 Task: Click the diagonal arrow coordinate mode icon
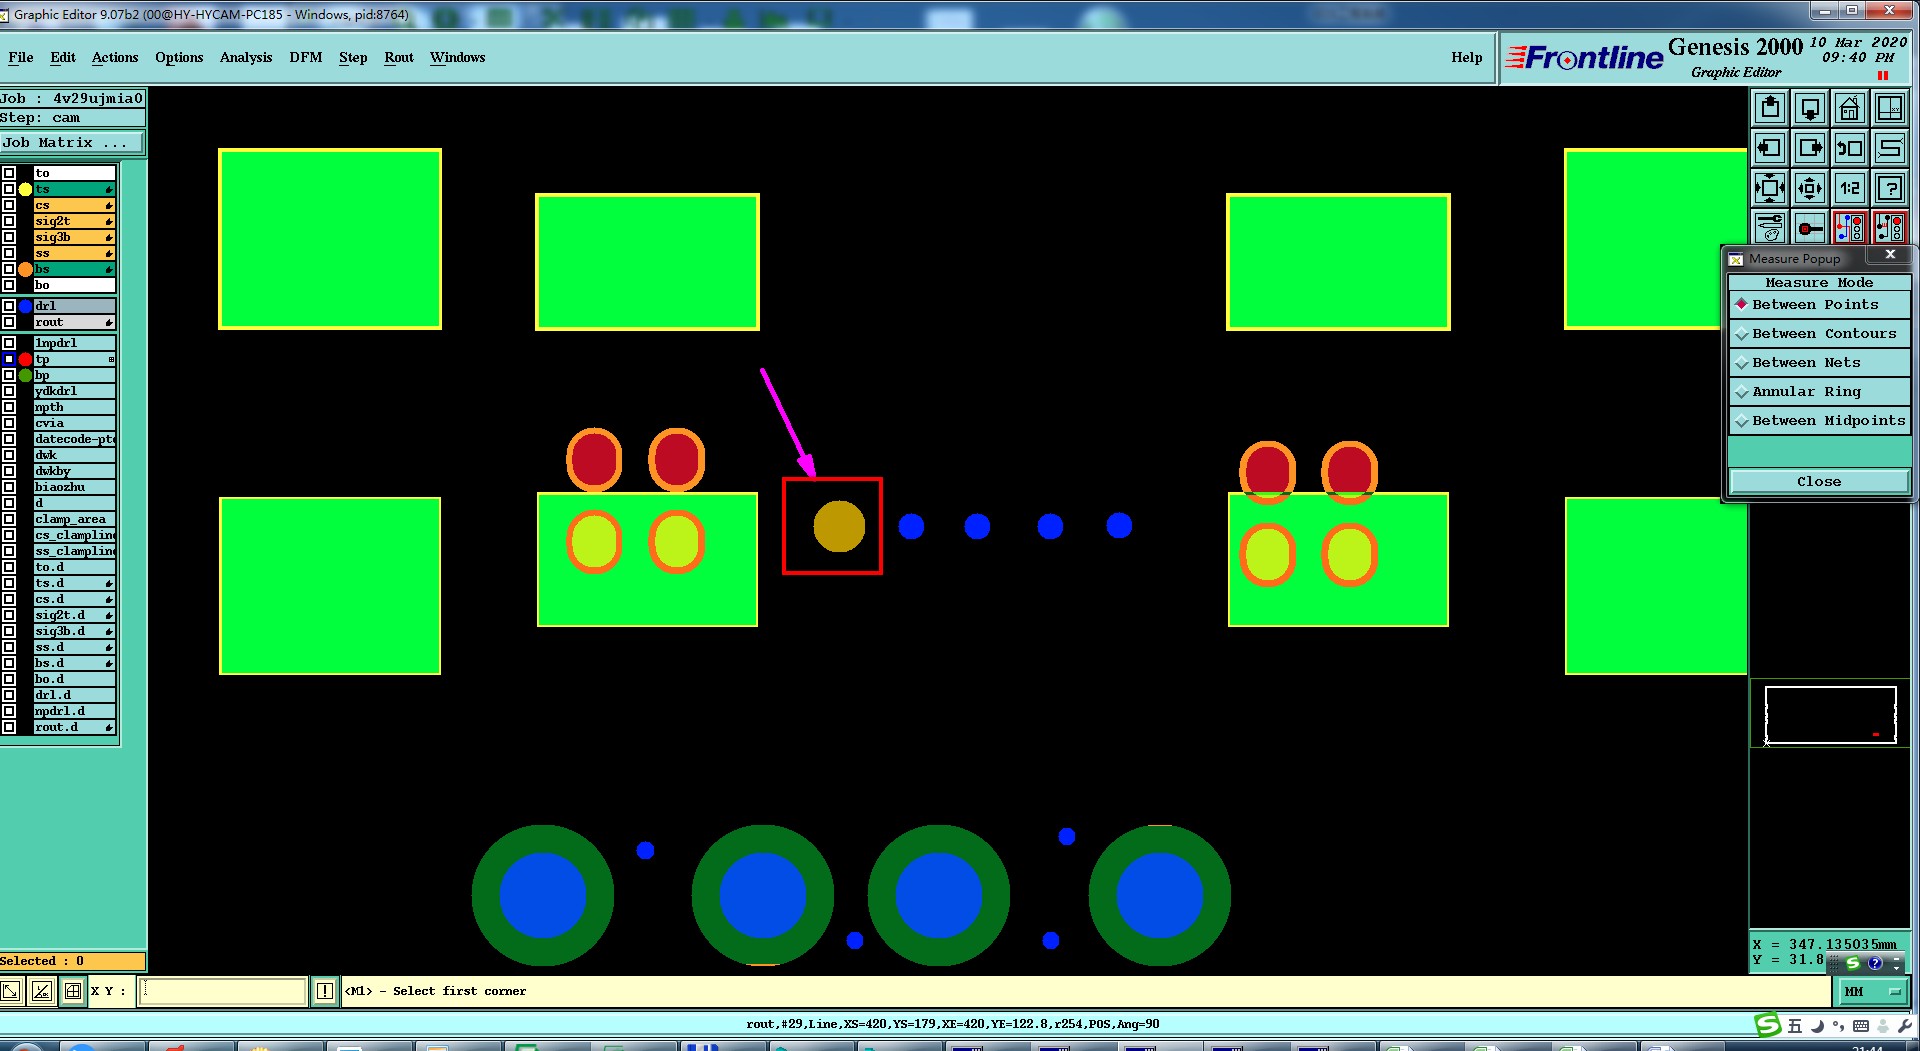pyautogui.click(x=11, y=991)
